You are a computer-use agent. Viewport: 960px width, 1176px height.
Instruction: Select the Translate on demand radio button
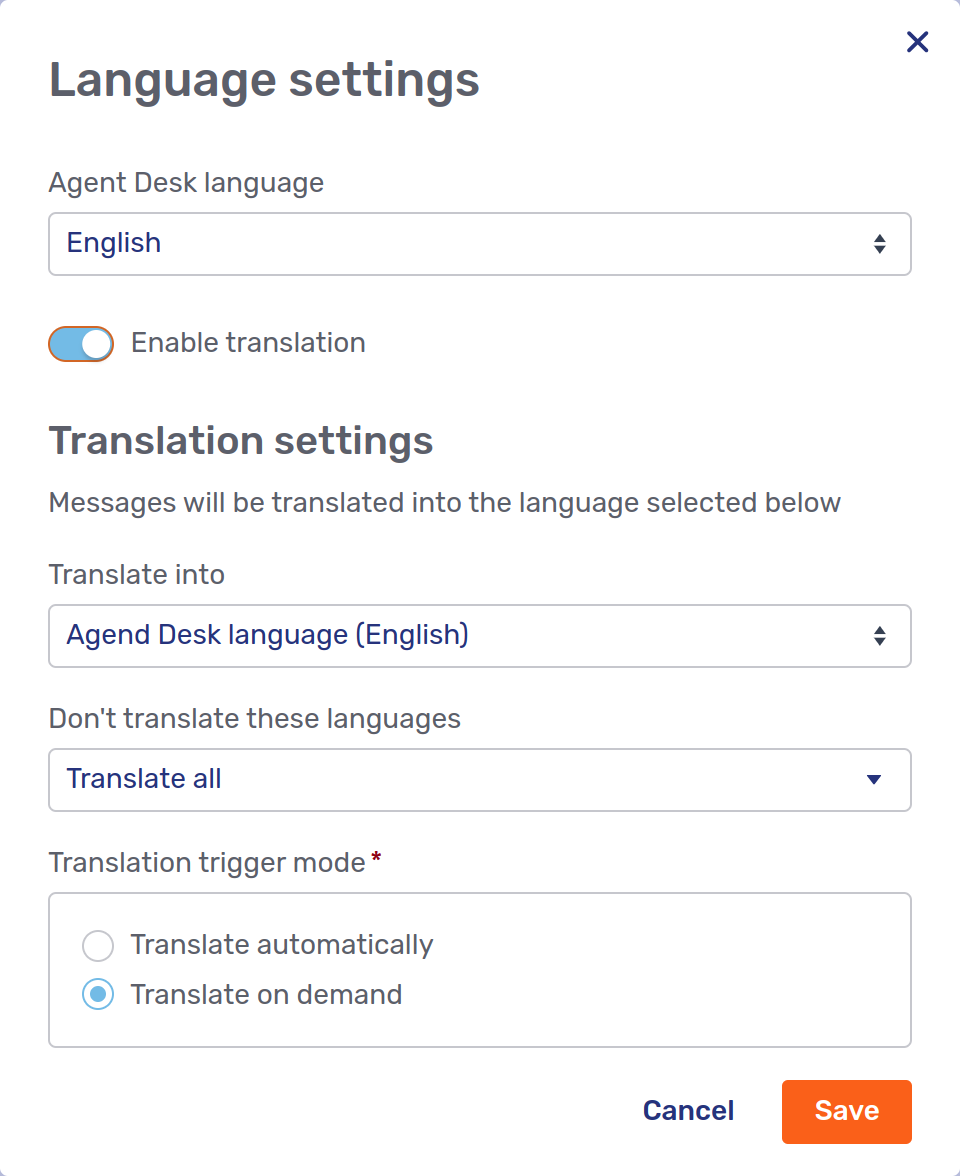[x=98, y=994]
